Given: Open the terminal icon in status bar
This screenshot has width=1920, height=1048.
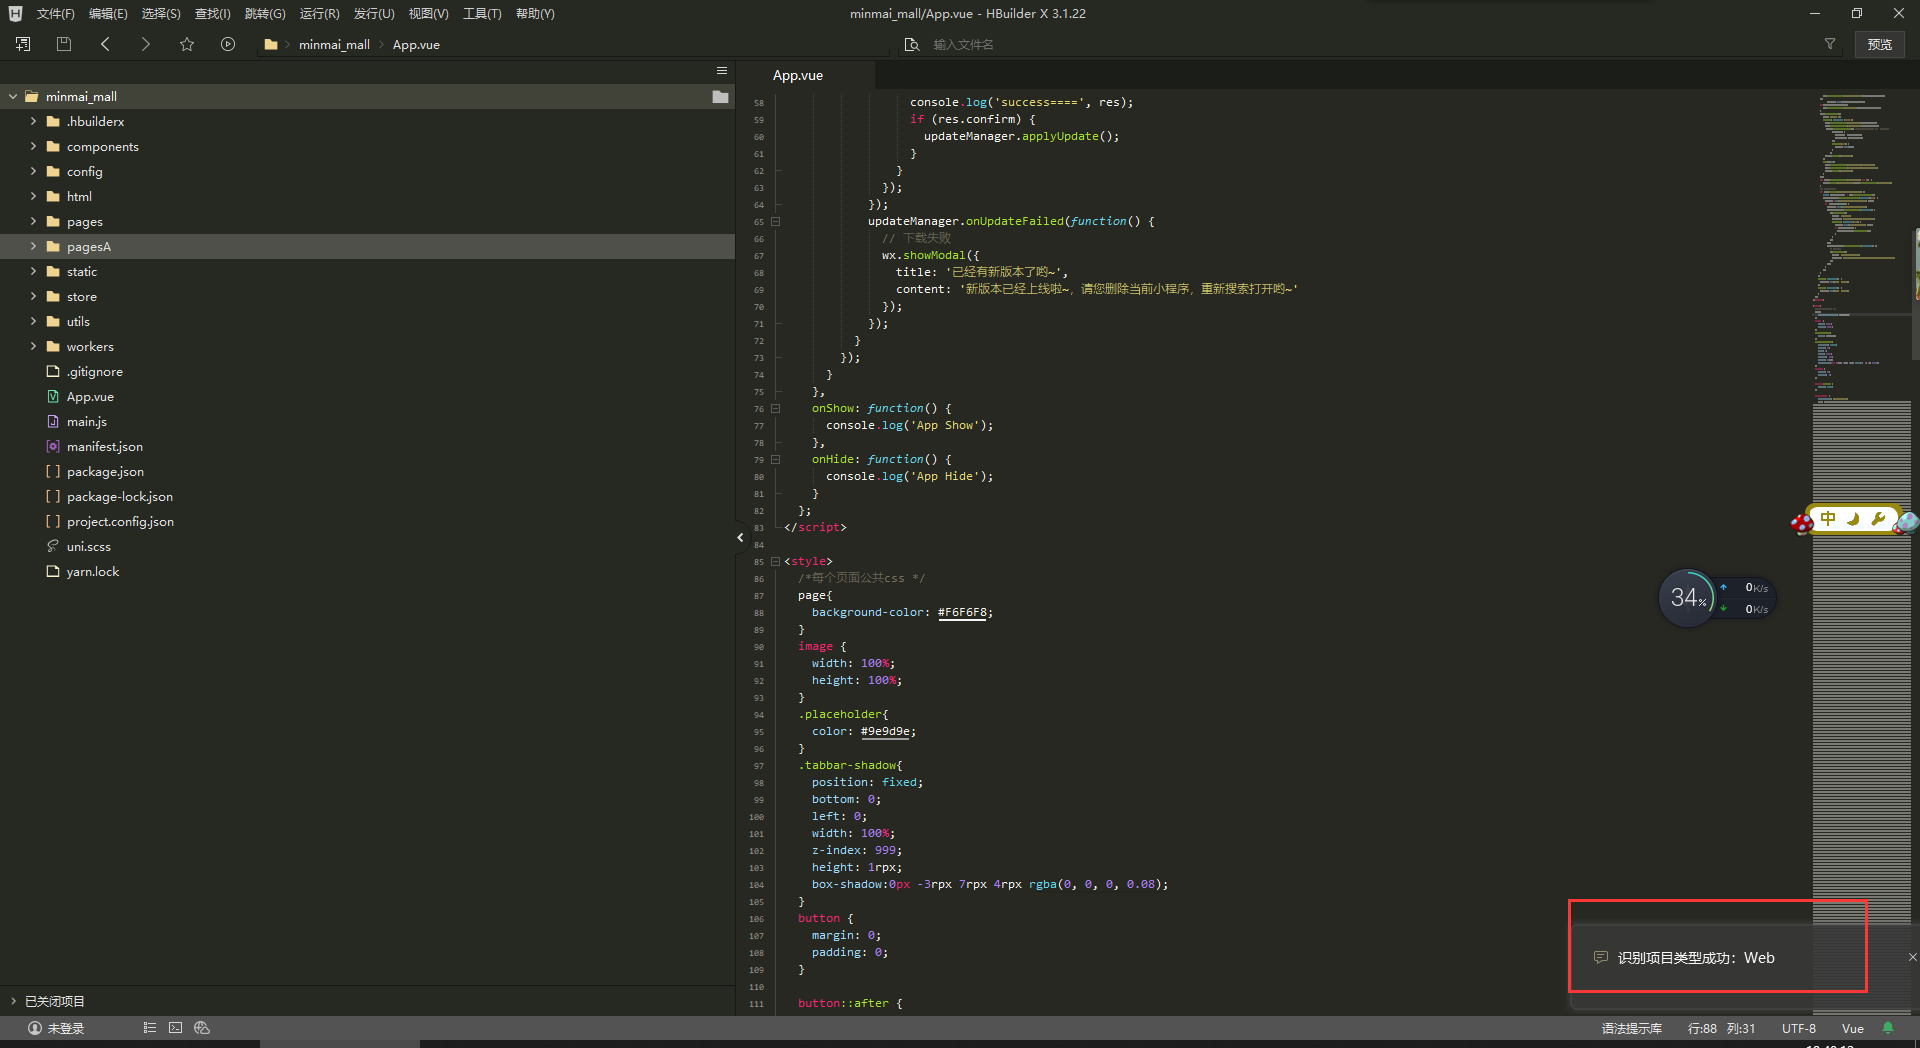Looking at the screenshot, I should point(176,1028).
